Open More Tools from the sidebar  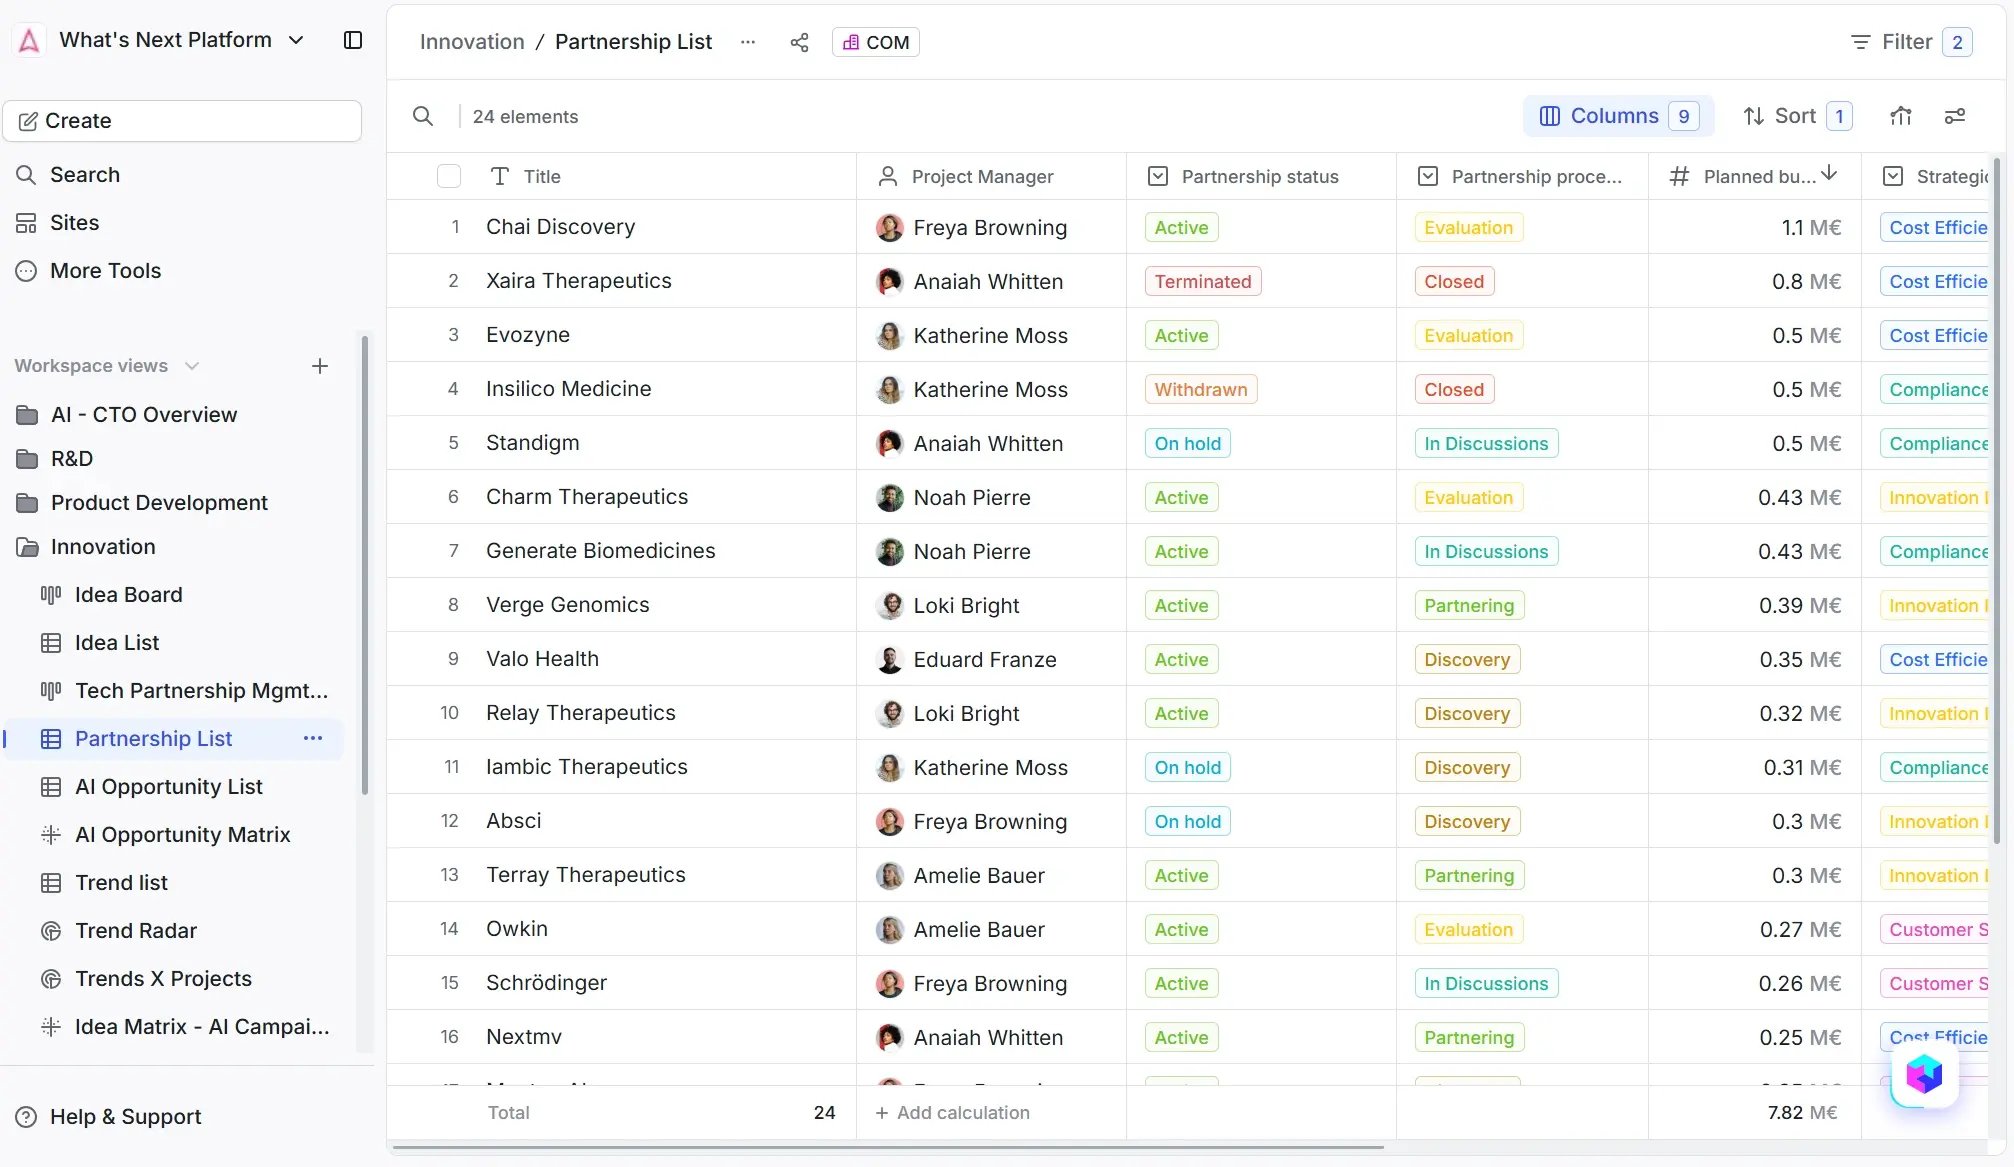[105, 270]
